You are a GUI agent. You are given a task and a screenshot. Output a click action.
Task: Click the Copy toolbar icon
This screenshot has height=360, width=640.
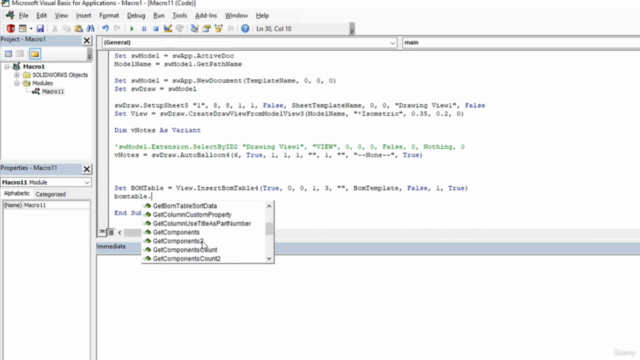pos(67,29)
